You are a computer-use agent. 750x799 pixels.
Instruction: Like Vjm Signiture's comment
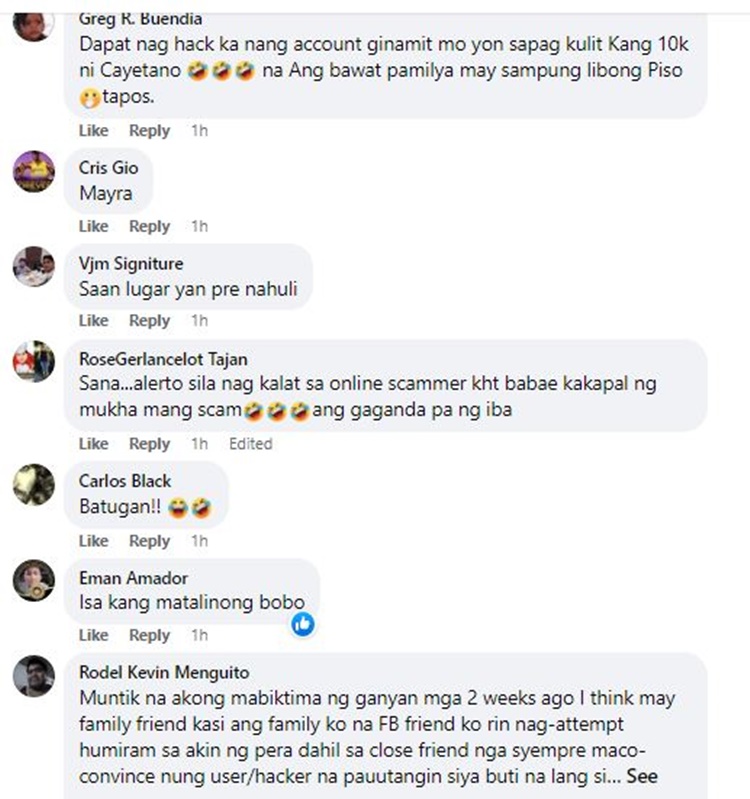click(93, 321)
